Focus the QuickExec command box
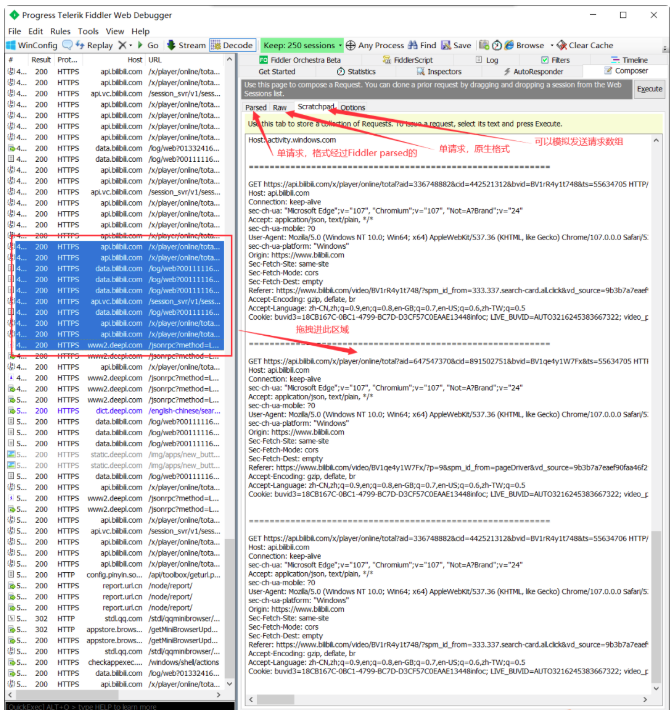 120,706
